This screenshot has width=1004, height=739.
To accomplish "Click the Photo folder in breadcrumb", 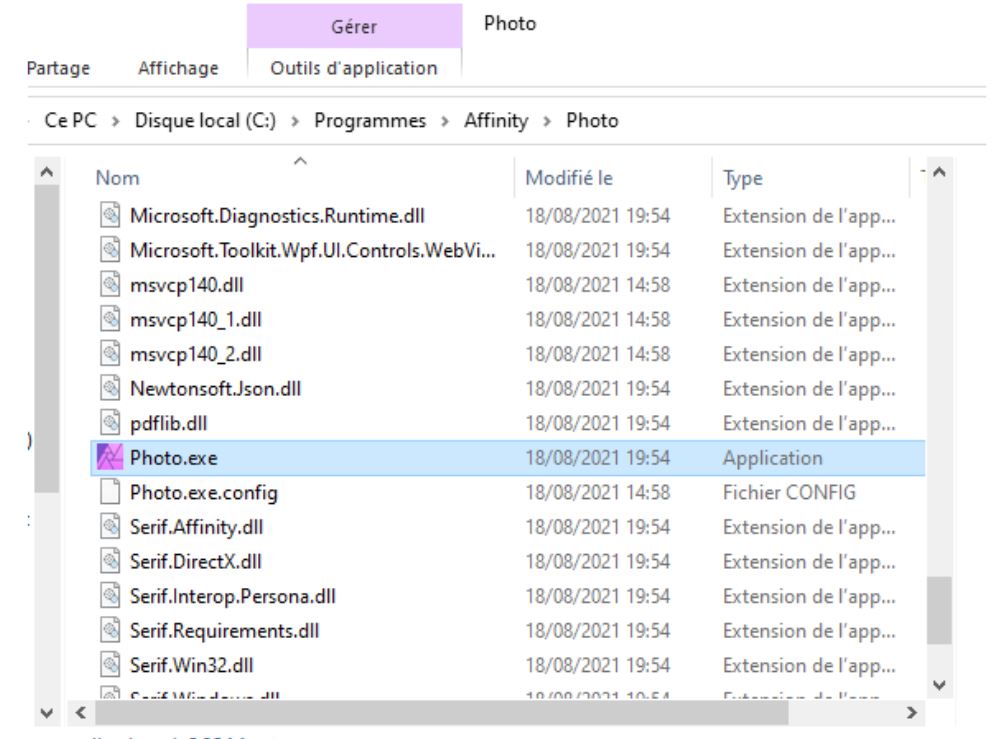I will [x=592, y=120].
